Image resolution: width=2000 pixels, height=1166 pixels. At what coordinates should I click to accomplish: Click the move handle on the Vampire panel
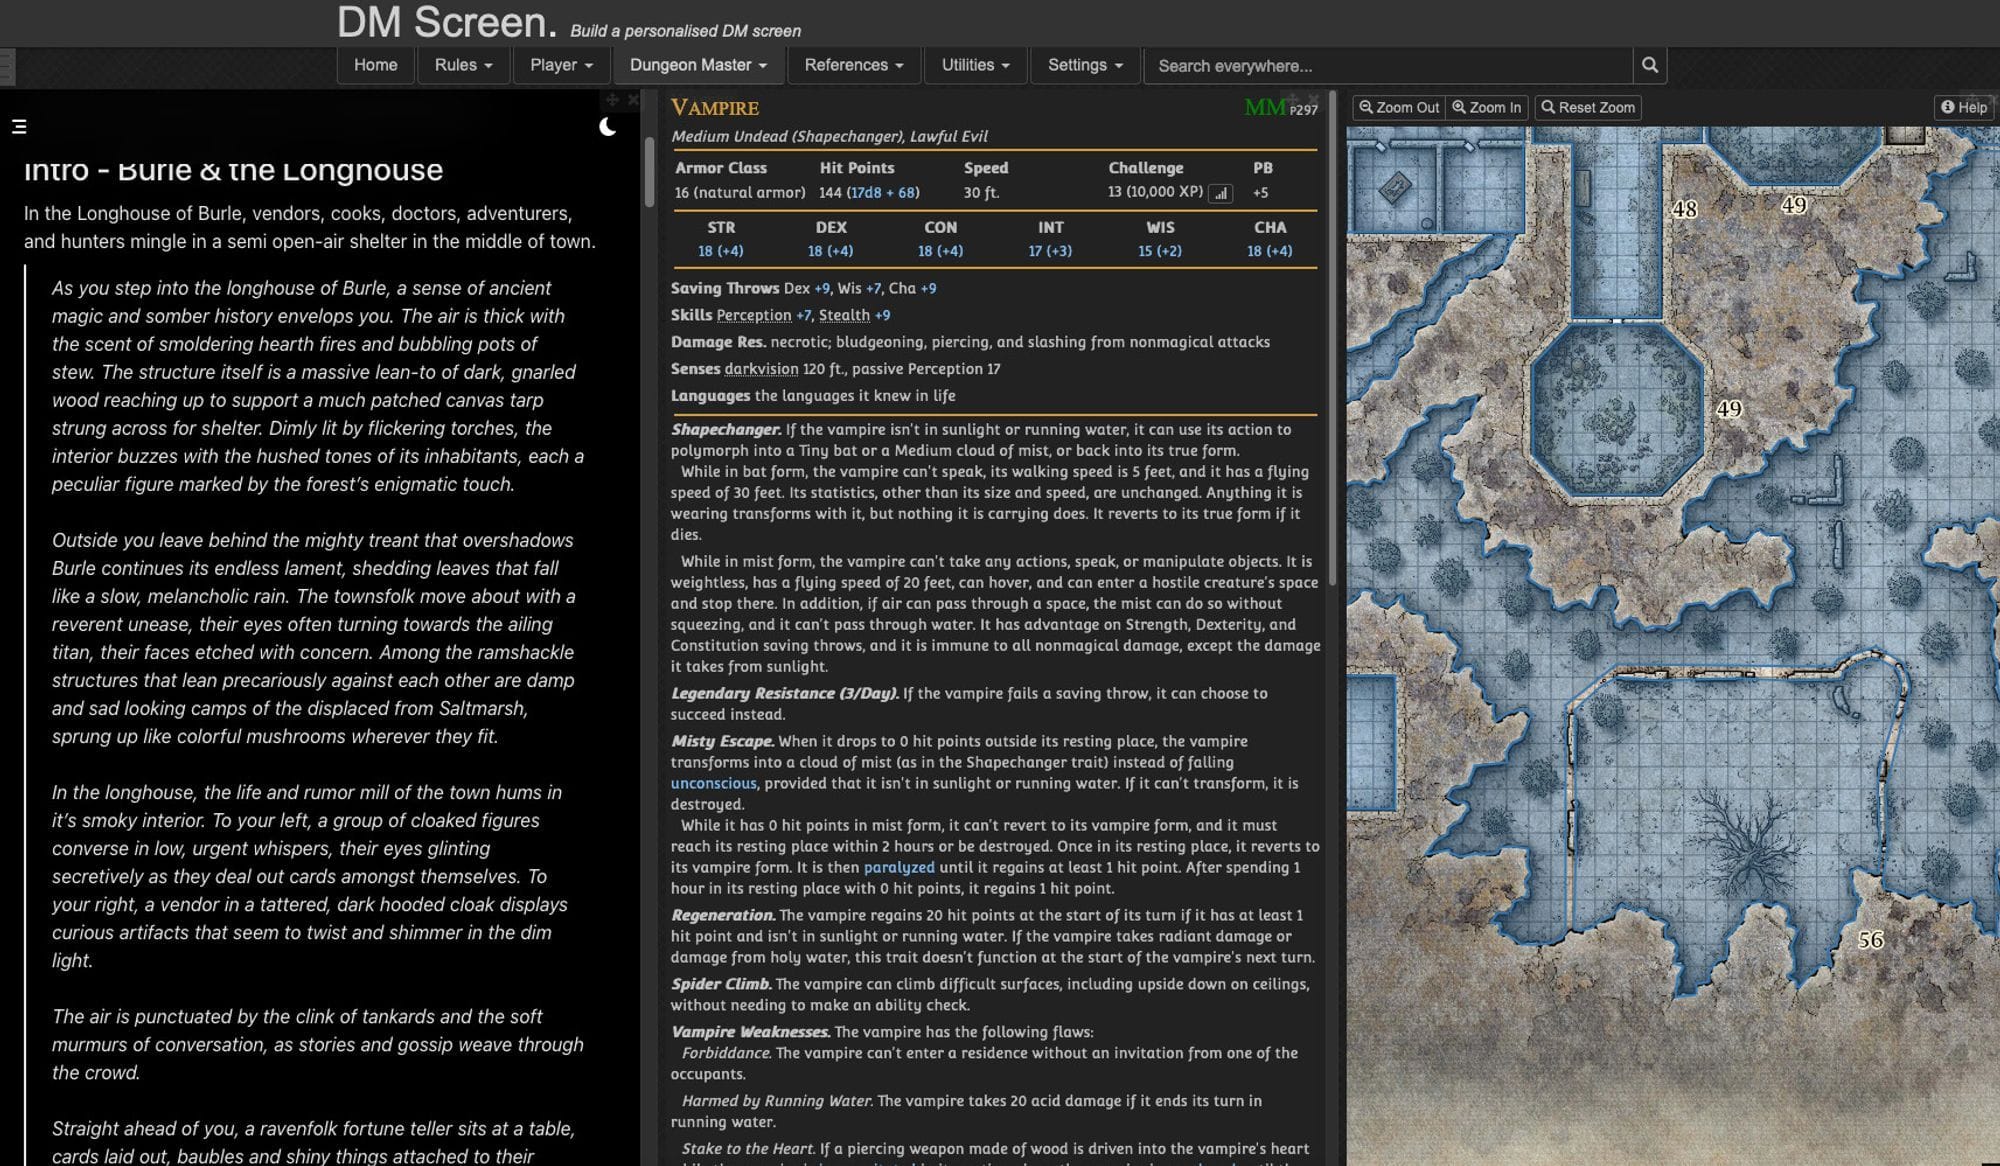point(1293,99)
